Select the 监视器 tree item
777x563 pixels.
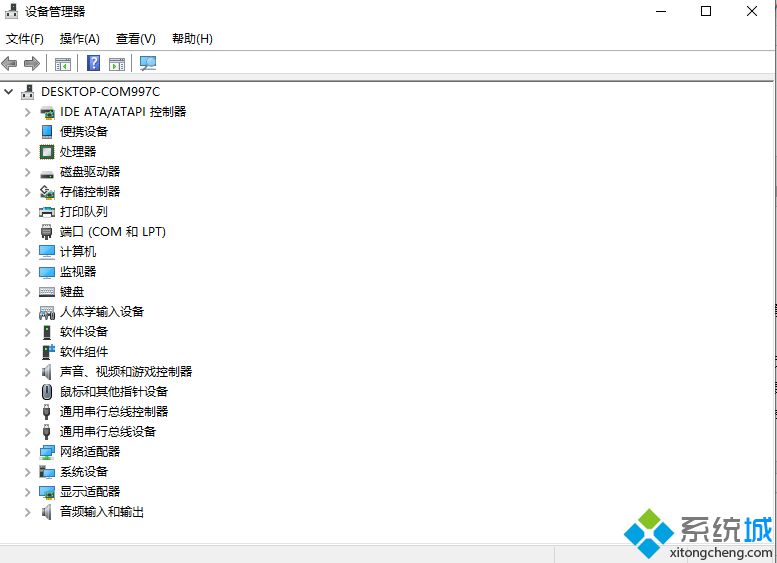[78, 272]
